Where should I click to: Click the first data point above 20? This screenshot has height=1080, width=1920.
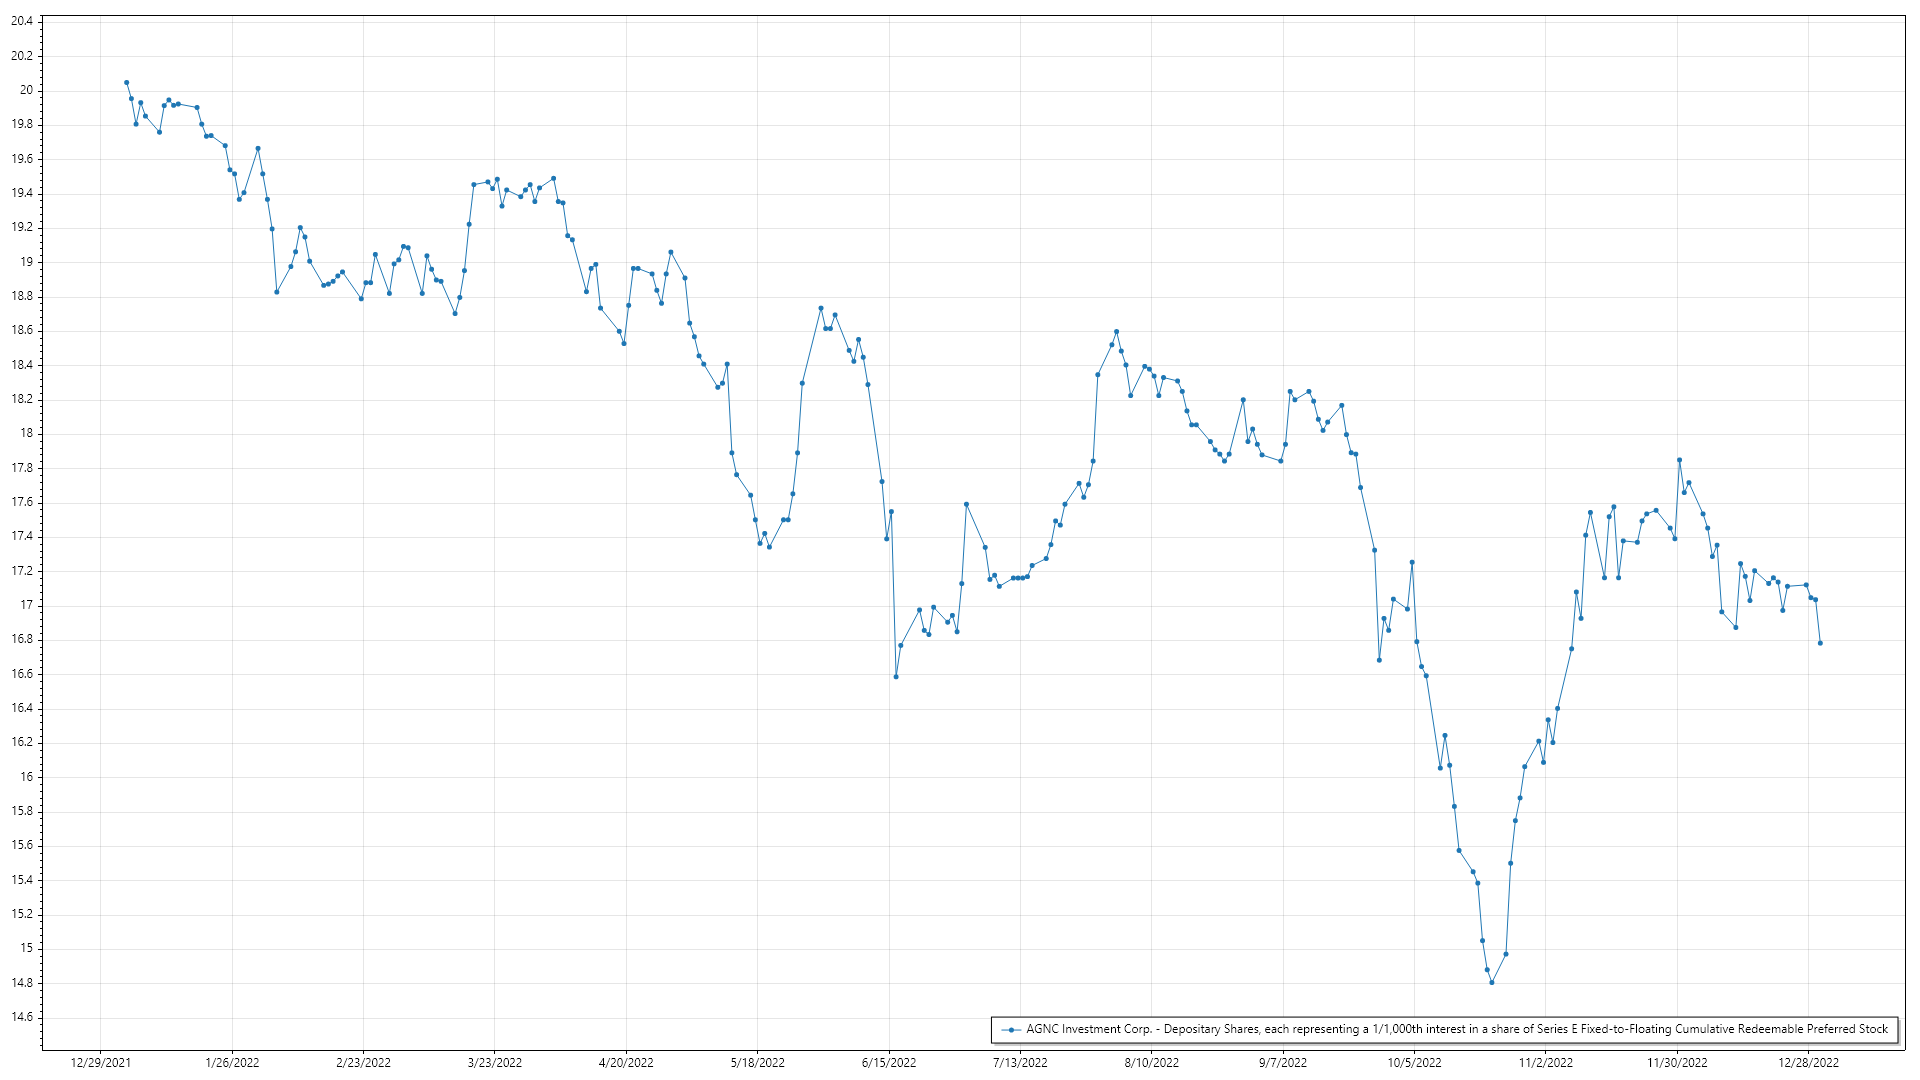(x=126, y=82)
